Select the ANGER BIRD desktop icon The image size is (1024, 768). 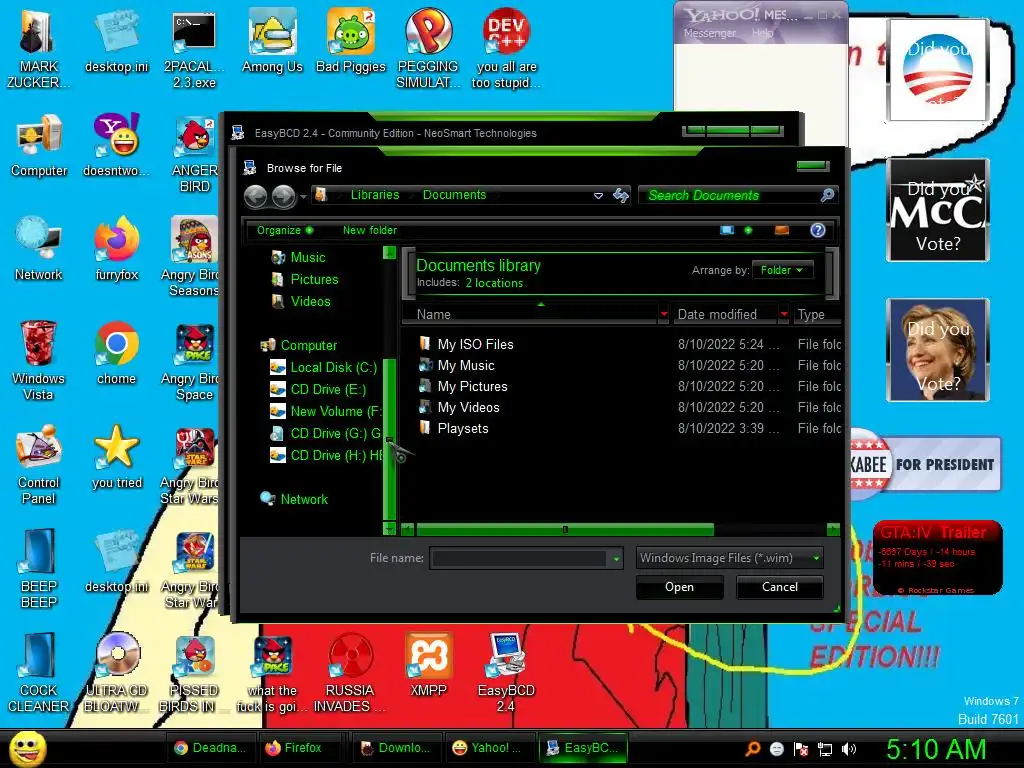tap(194, 153)
